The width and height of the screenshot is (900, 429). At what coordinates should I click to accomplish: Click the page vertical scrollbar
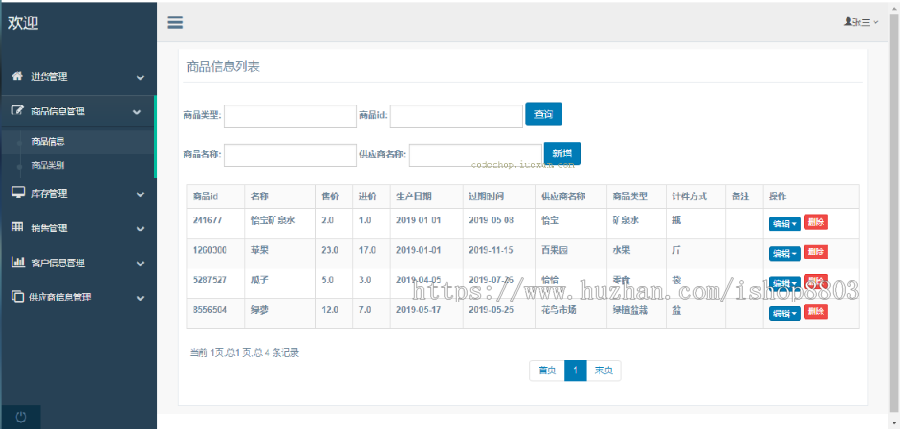click(x=894, y=215)
